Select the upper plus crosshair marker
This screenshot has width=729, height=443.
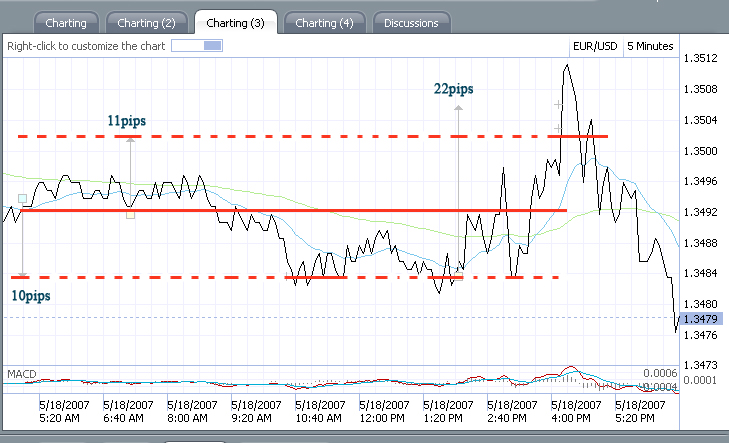click(x=558, y=105)
